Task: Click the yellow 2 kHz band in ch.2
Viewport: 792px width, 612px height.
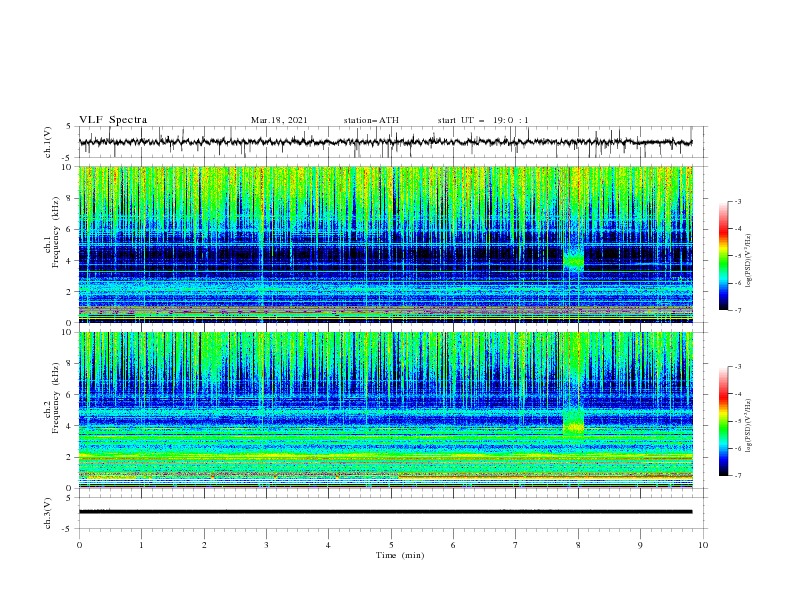Action: (x=385, y=456)
